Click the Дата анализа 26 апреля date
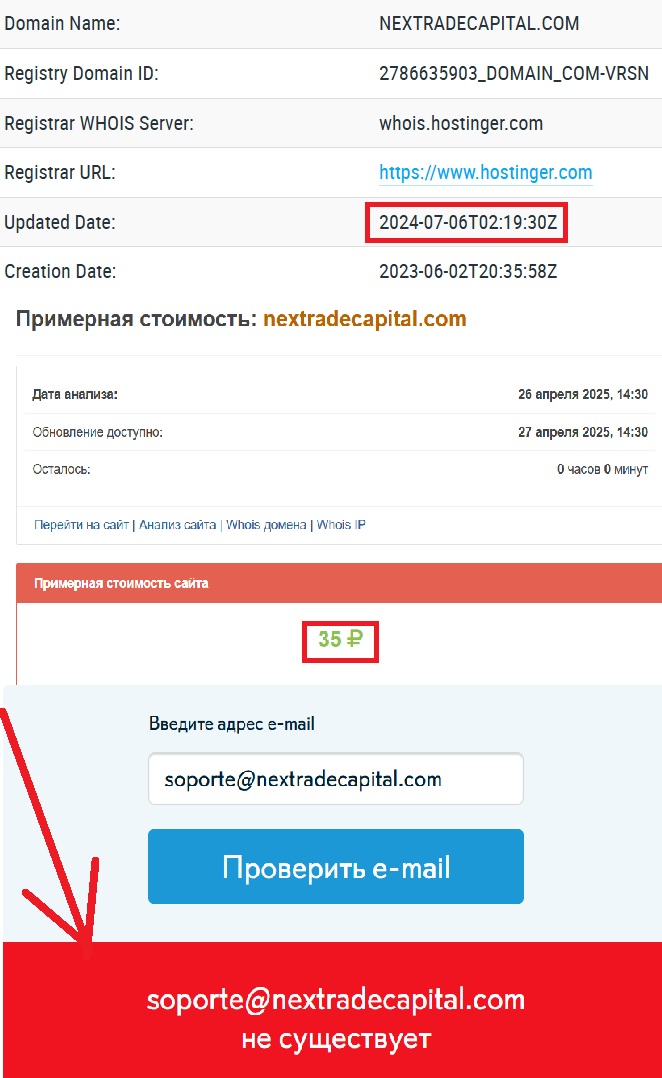 [583, 395]
